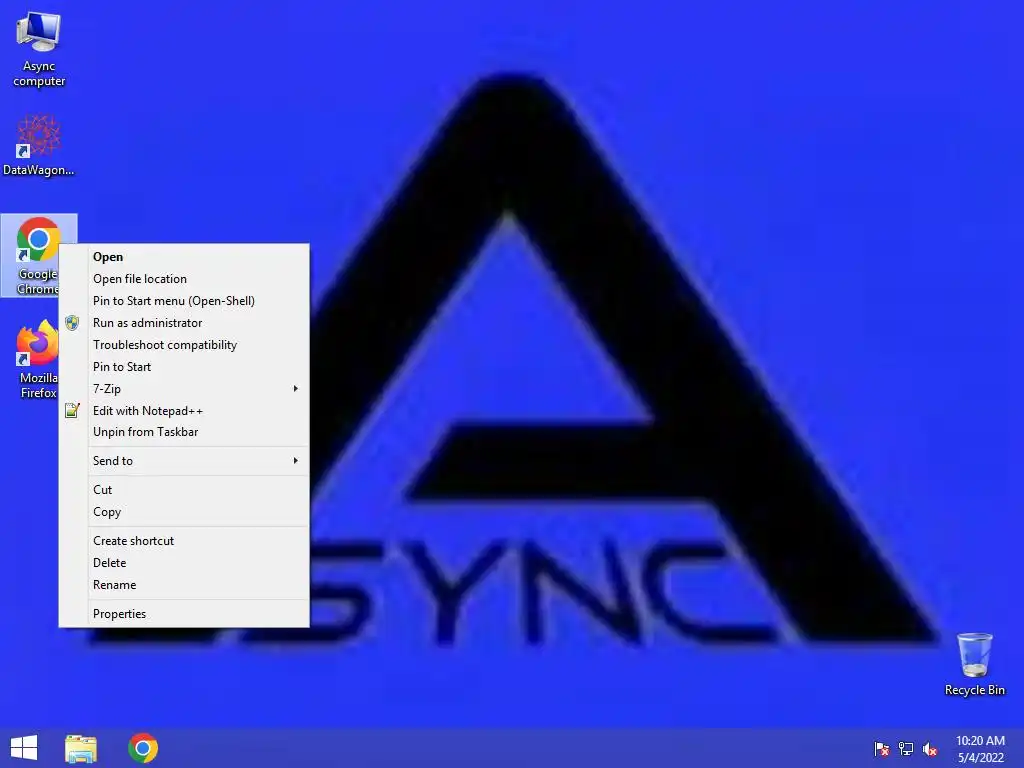Open the Windows Start button

point(24,748)
